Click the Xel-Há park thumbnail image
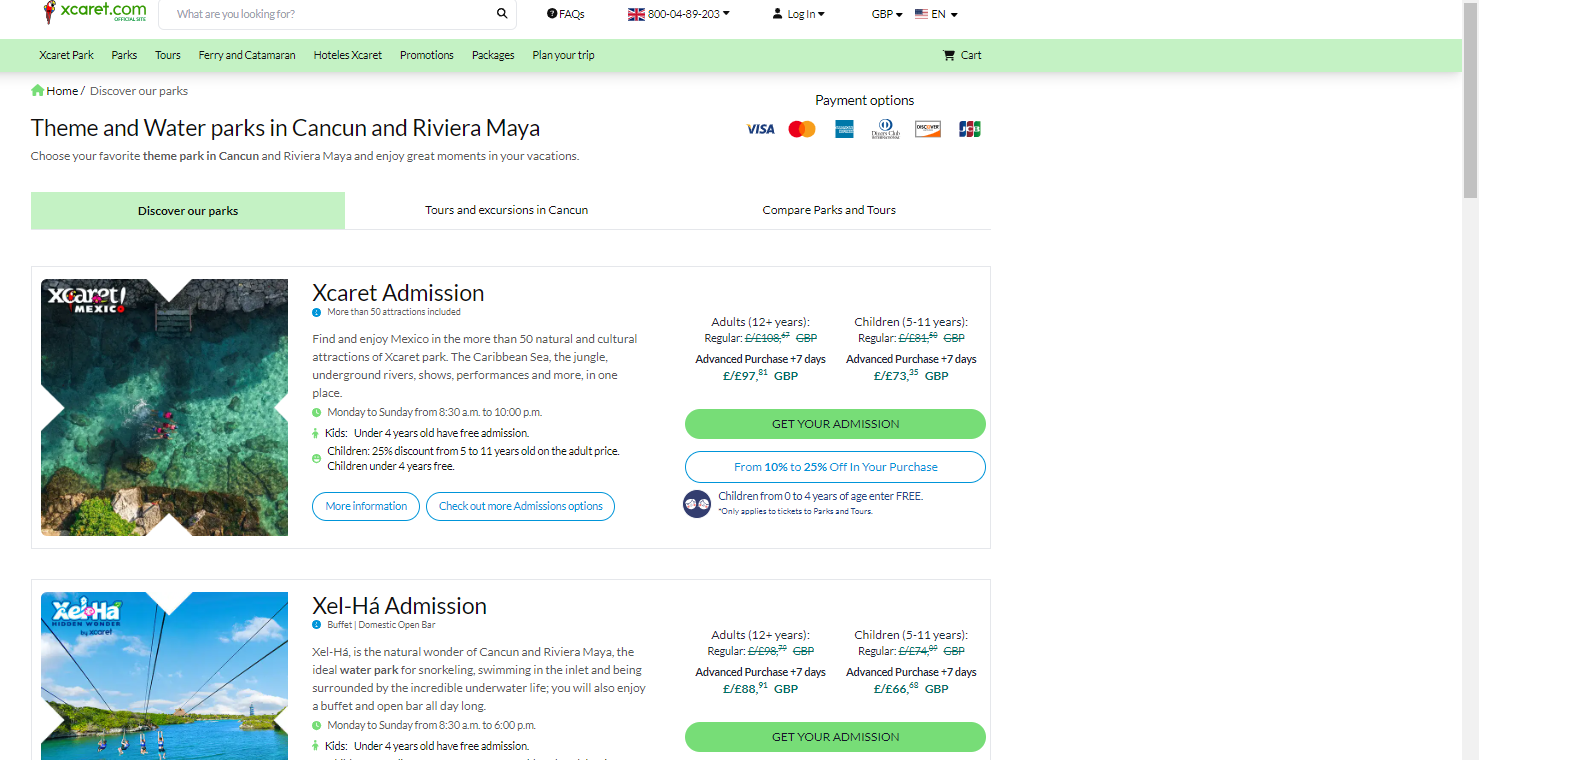 164,676
